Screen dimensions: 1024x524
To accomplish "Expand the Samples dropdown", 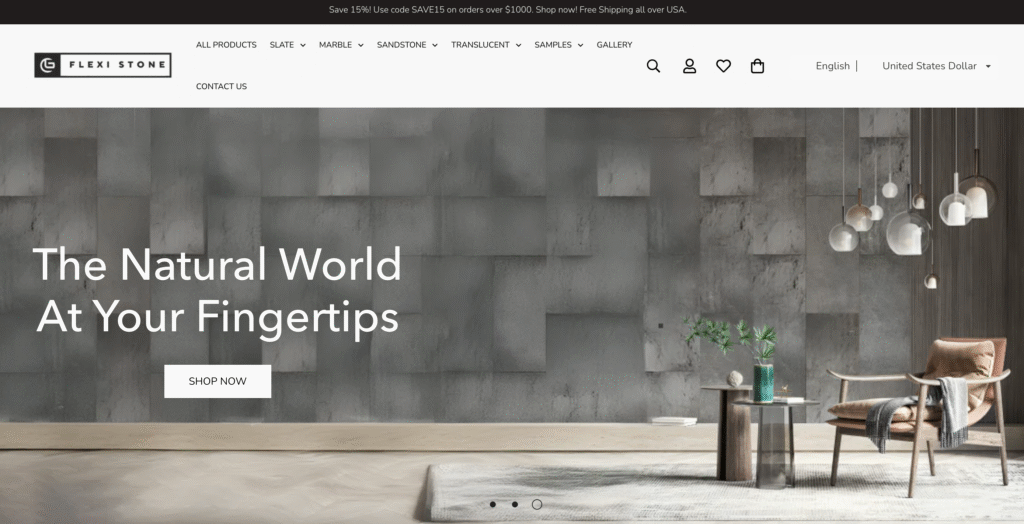I will [558, 45].
